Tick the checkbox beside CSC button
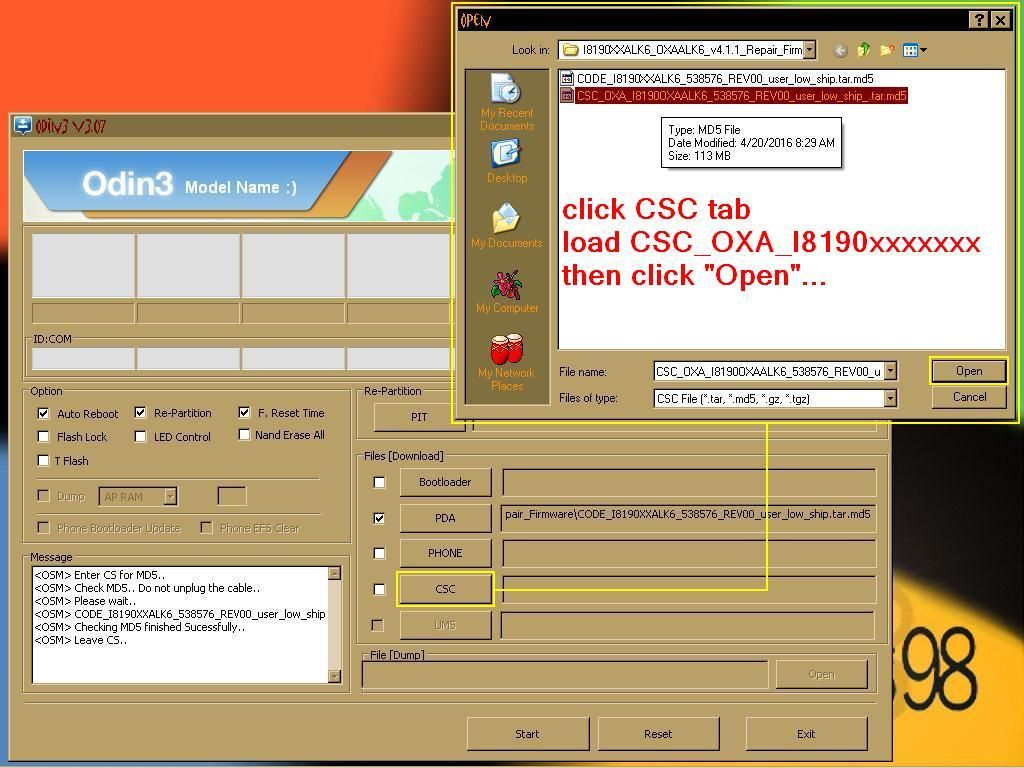Screen dimensions: 1024x768 pos(379,589)
